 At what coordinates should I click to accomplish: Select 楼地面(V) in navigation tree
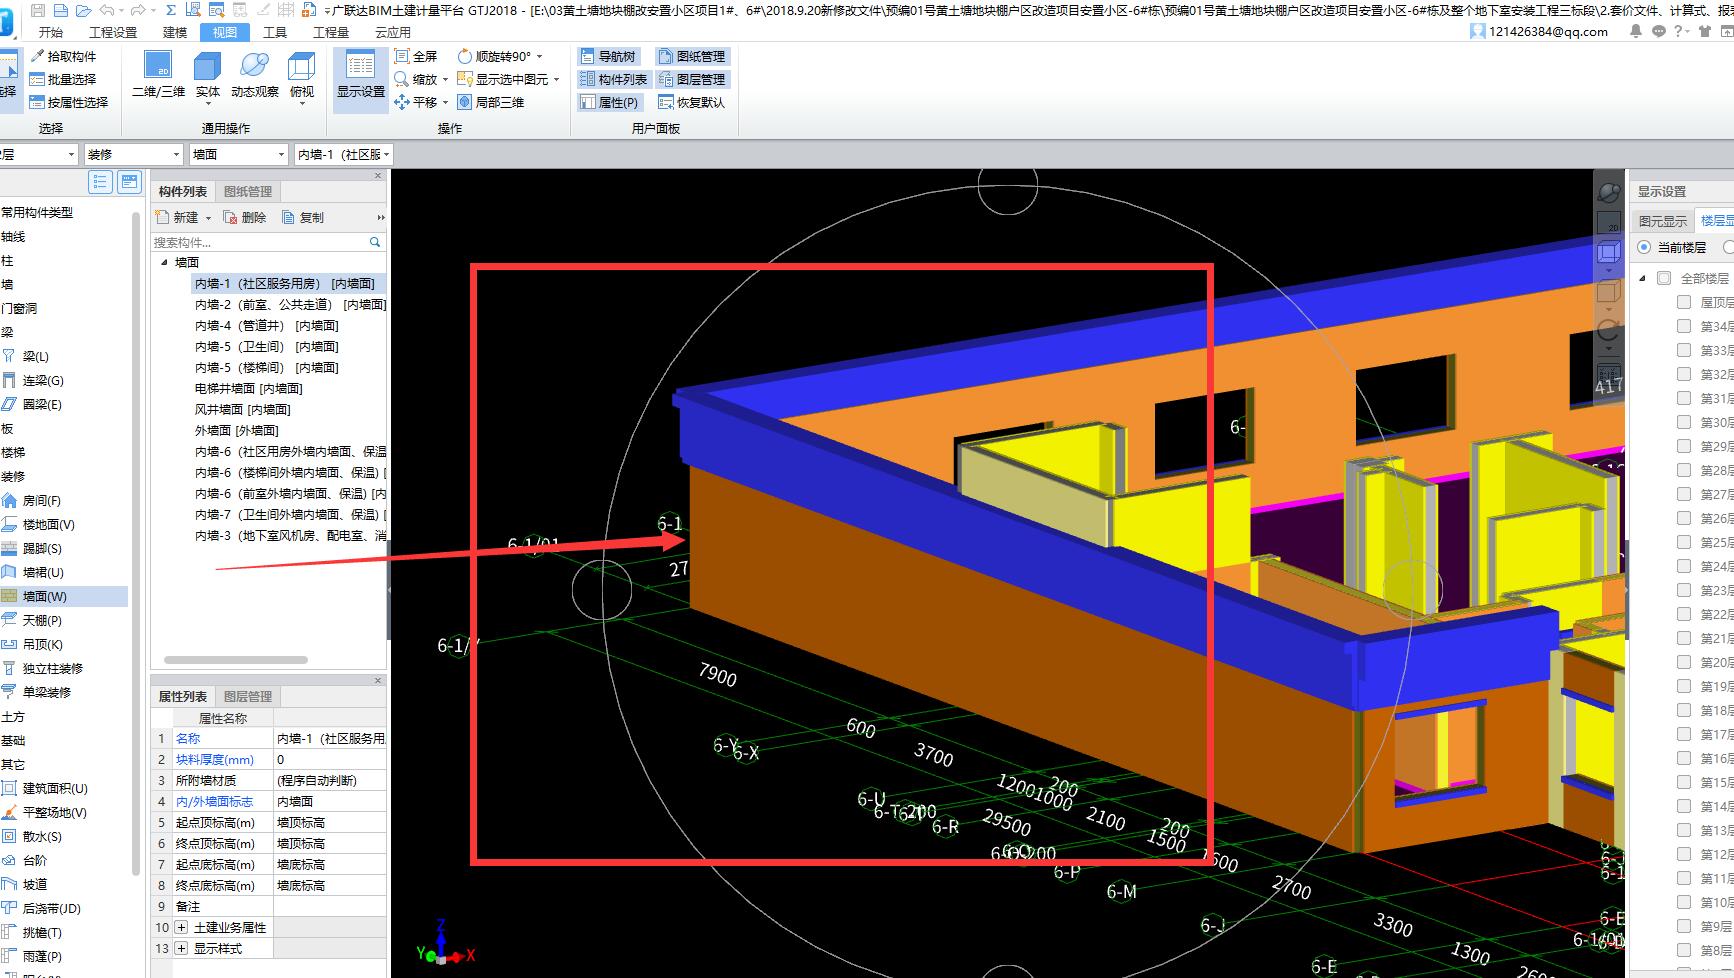pos(39,524)
